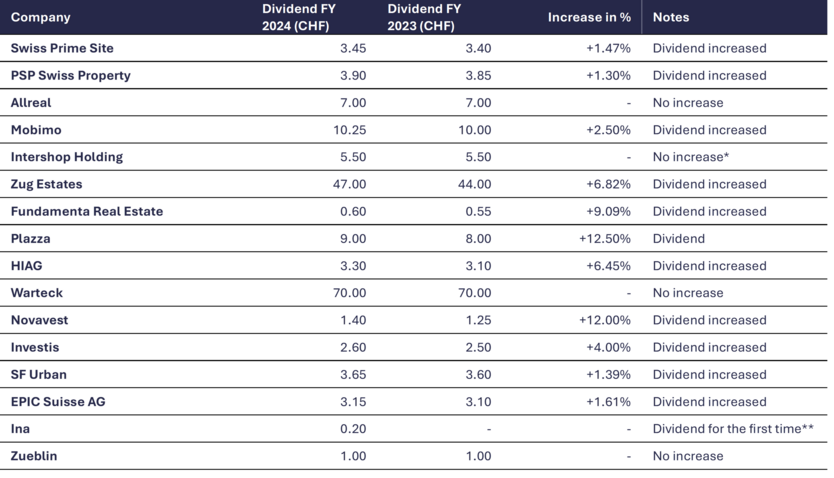Click the +1.30% increase value
834x478 pixels.
click(608, 76)
